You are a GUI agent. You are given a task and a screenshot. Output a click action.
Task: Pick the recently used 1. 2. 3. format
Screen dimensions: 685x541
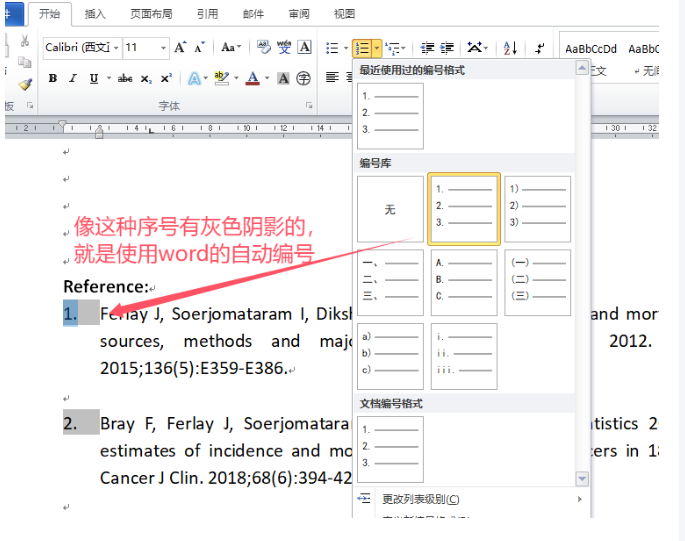tap(390, 116)
